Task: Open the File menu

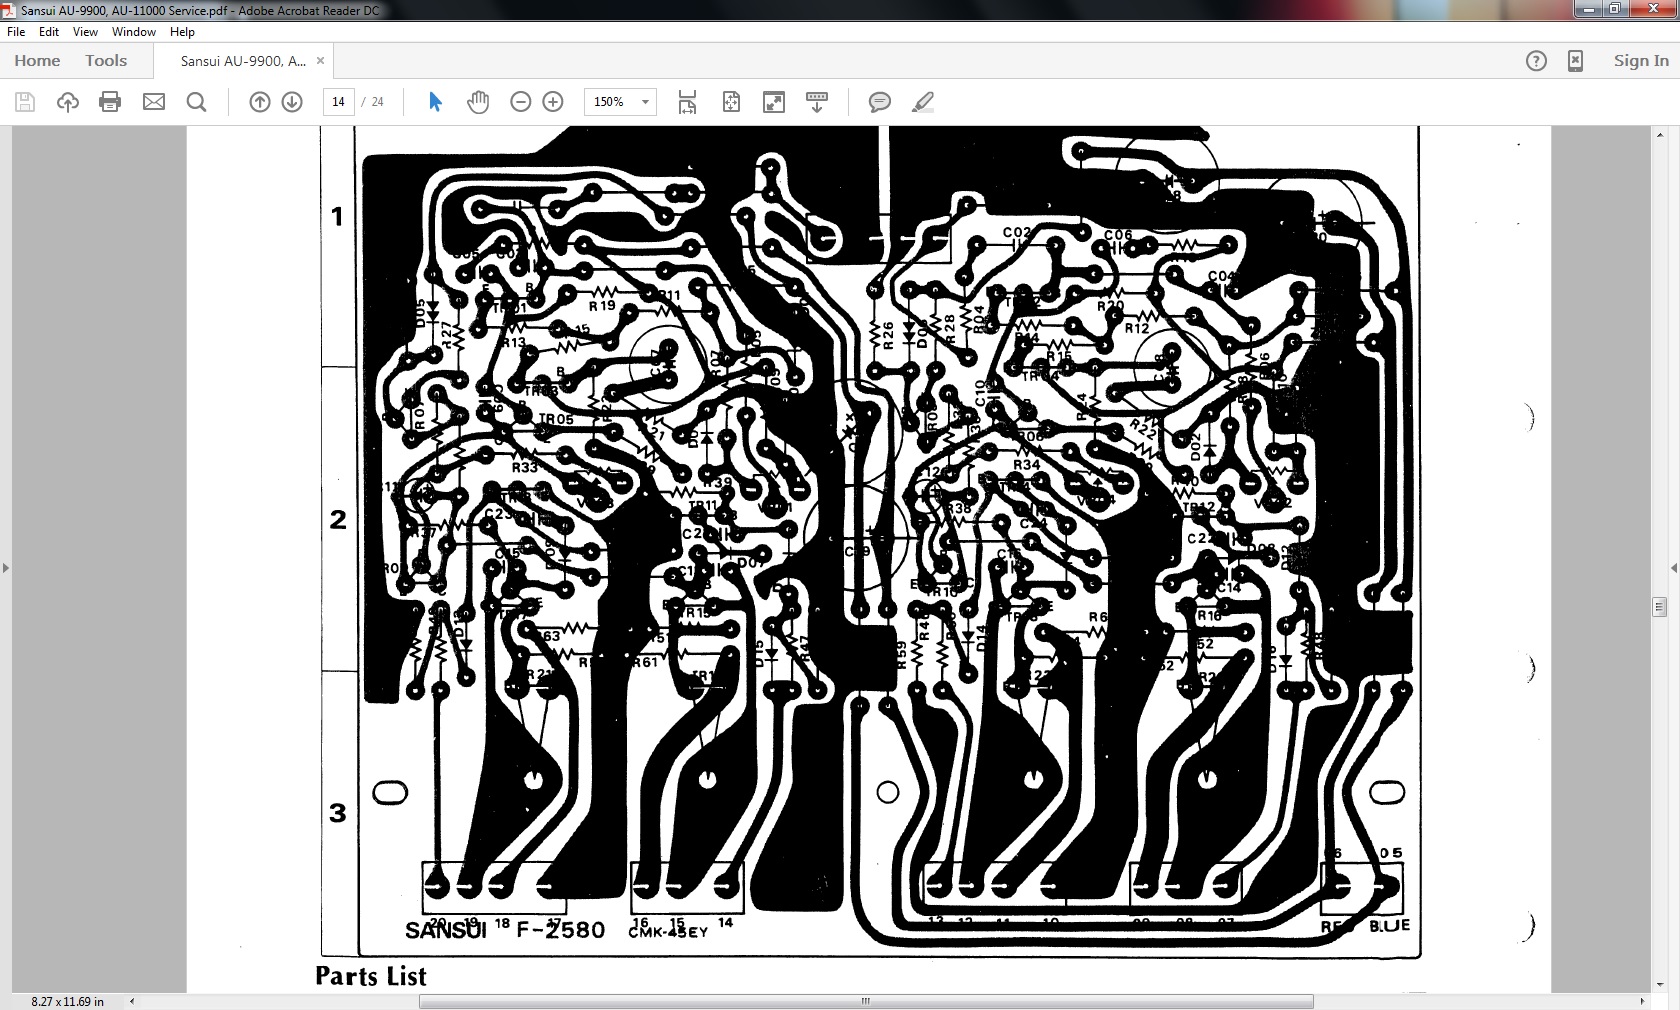Action: (16, 32)
